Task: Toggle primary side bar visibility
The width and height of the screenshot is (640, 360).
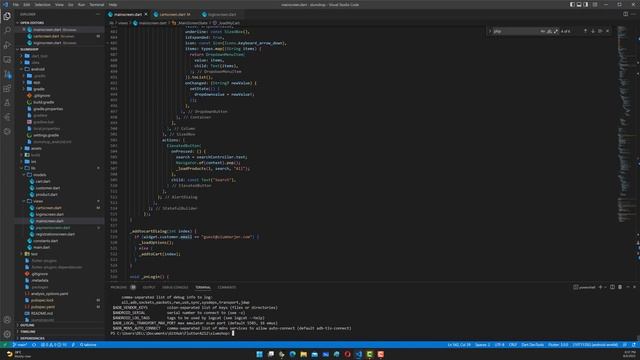Action: [572, 4]
